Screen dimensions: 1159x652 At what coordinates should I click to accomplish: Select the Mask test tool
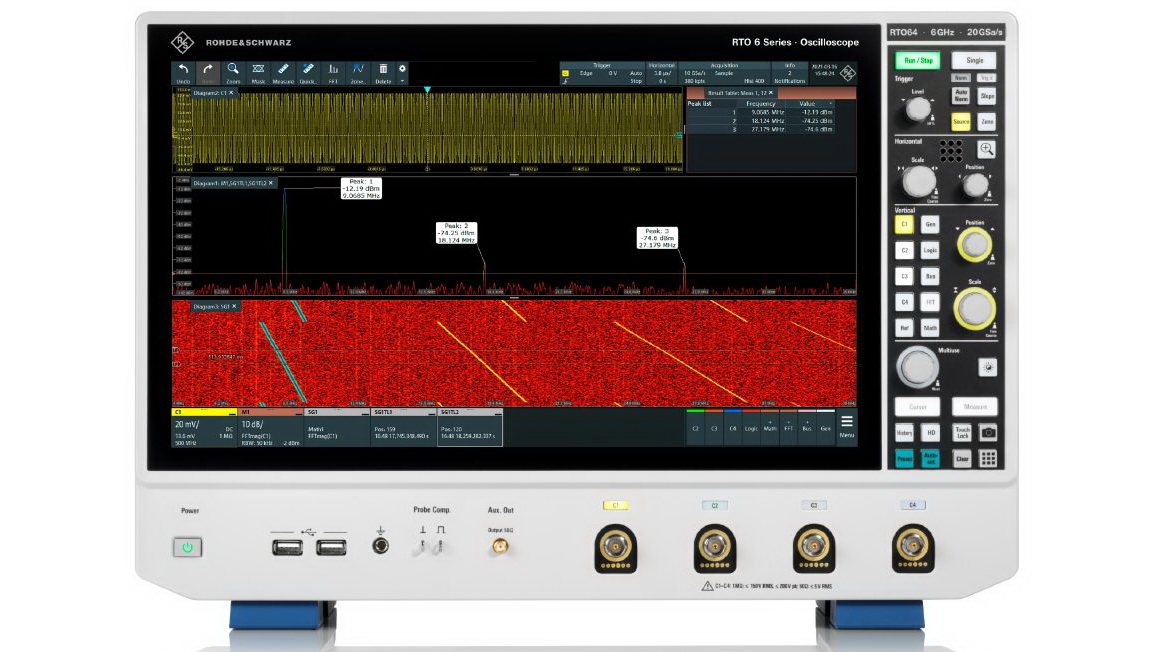[258, 72]
